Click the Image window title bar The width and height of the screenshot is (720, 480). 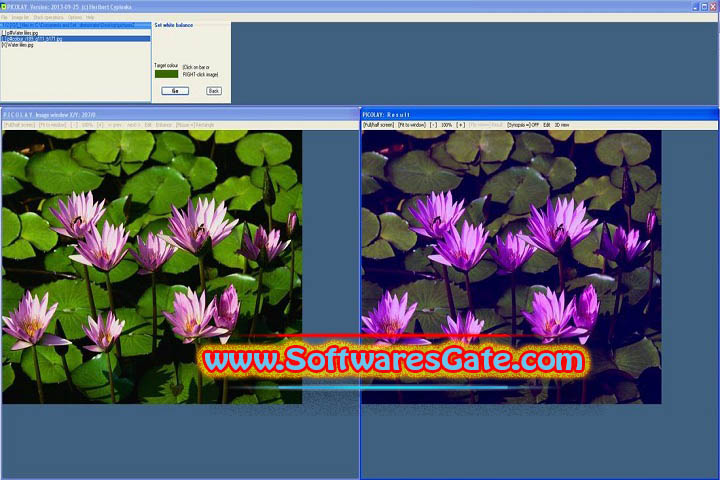coord(180,114)
